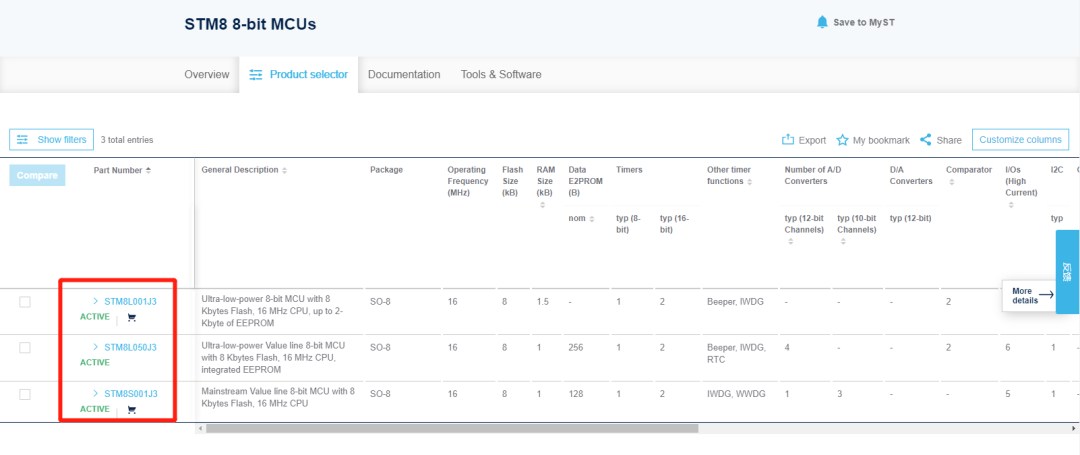This screenshot has height=455, width=1080.
Task: Click the Show filters sliders icon
Action: [x=23, y=139]
